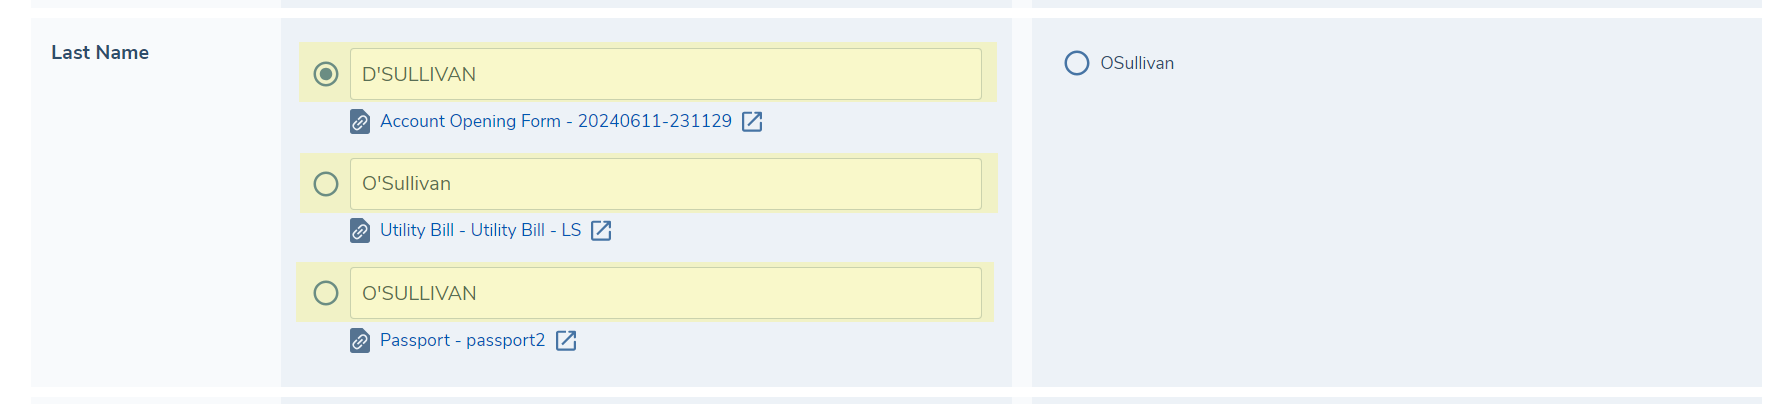This screenshot has width=1789, height=404.
Task: Click the OSullivan option label text
Action: tap(1137, 63)
